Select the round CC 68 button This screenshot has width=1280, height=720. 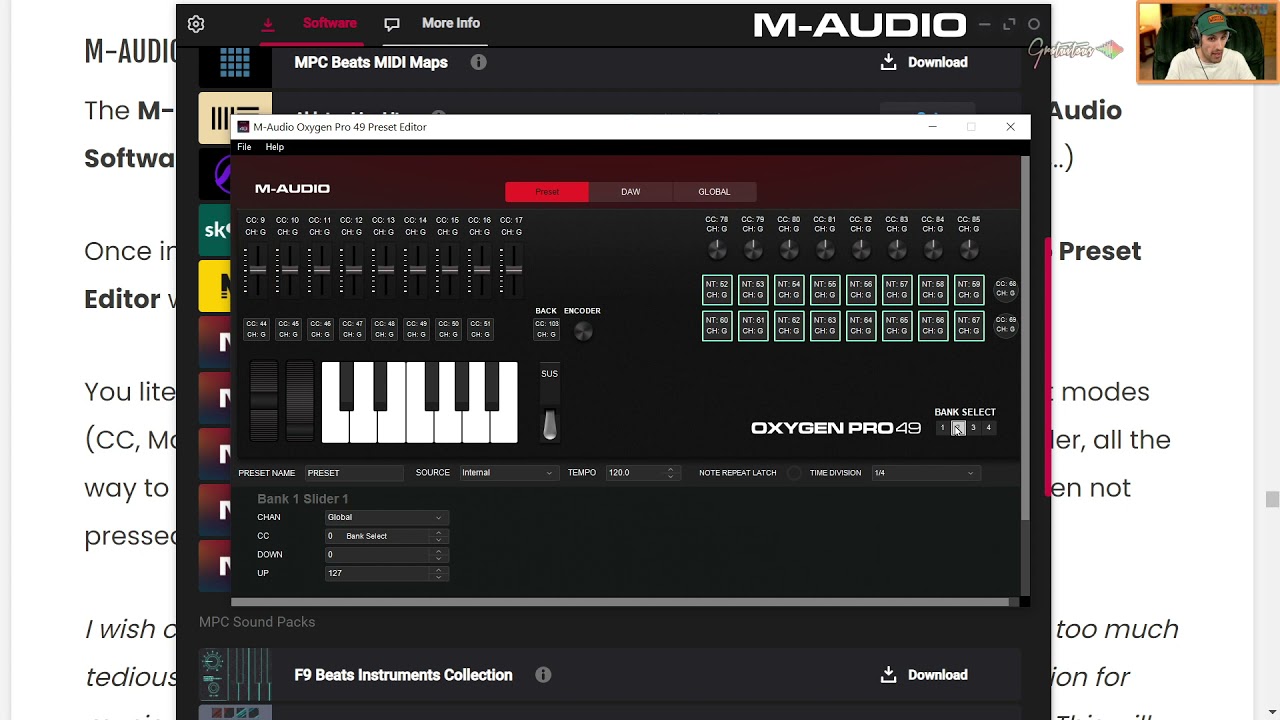coord(1005,290)
